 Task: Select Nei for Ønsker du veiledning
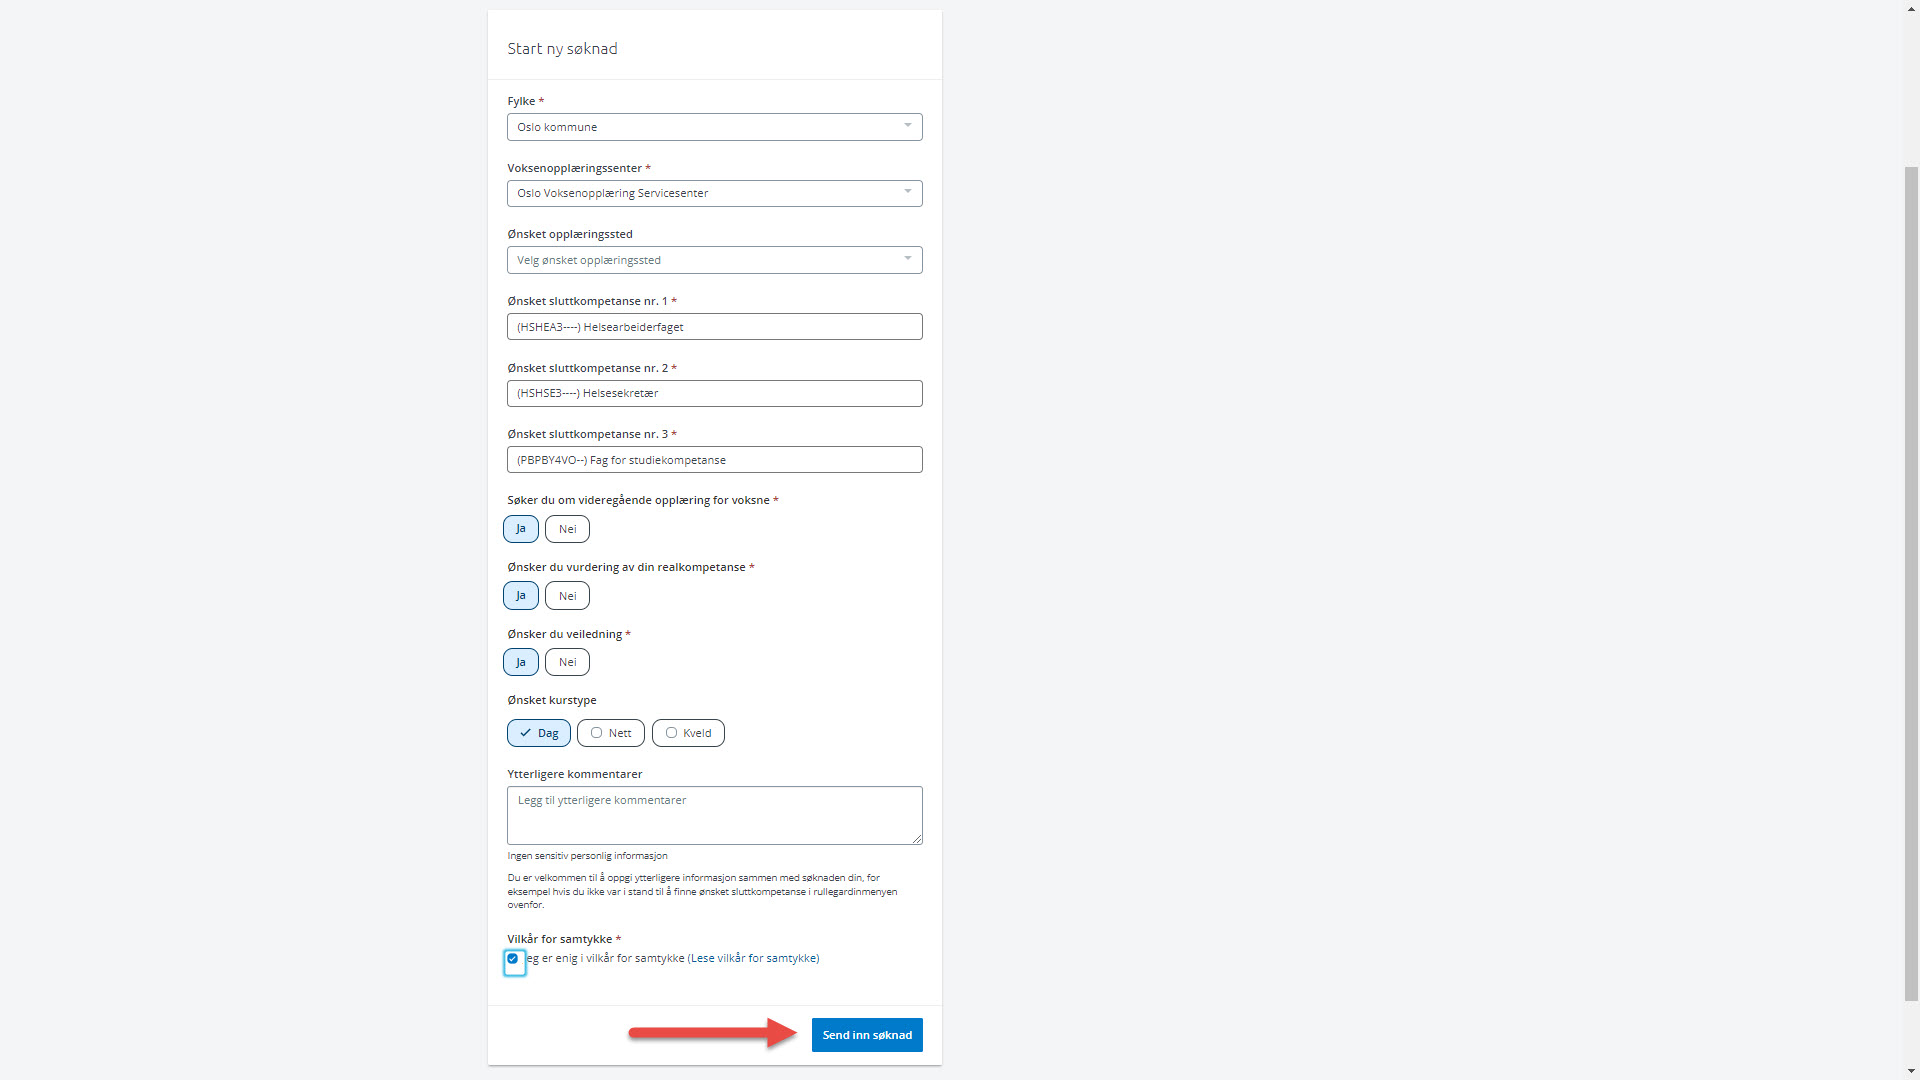(567, 662)
